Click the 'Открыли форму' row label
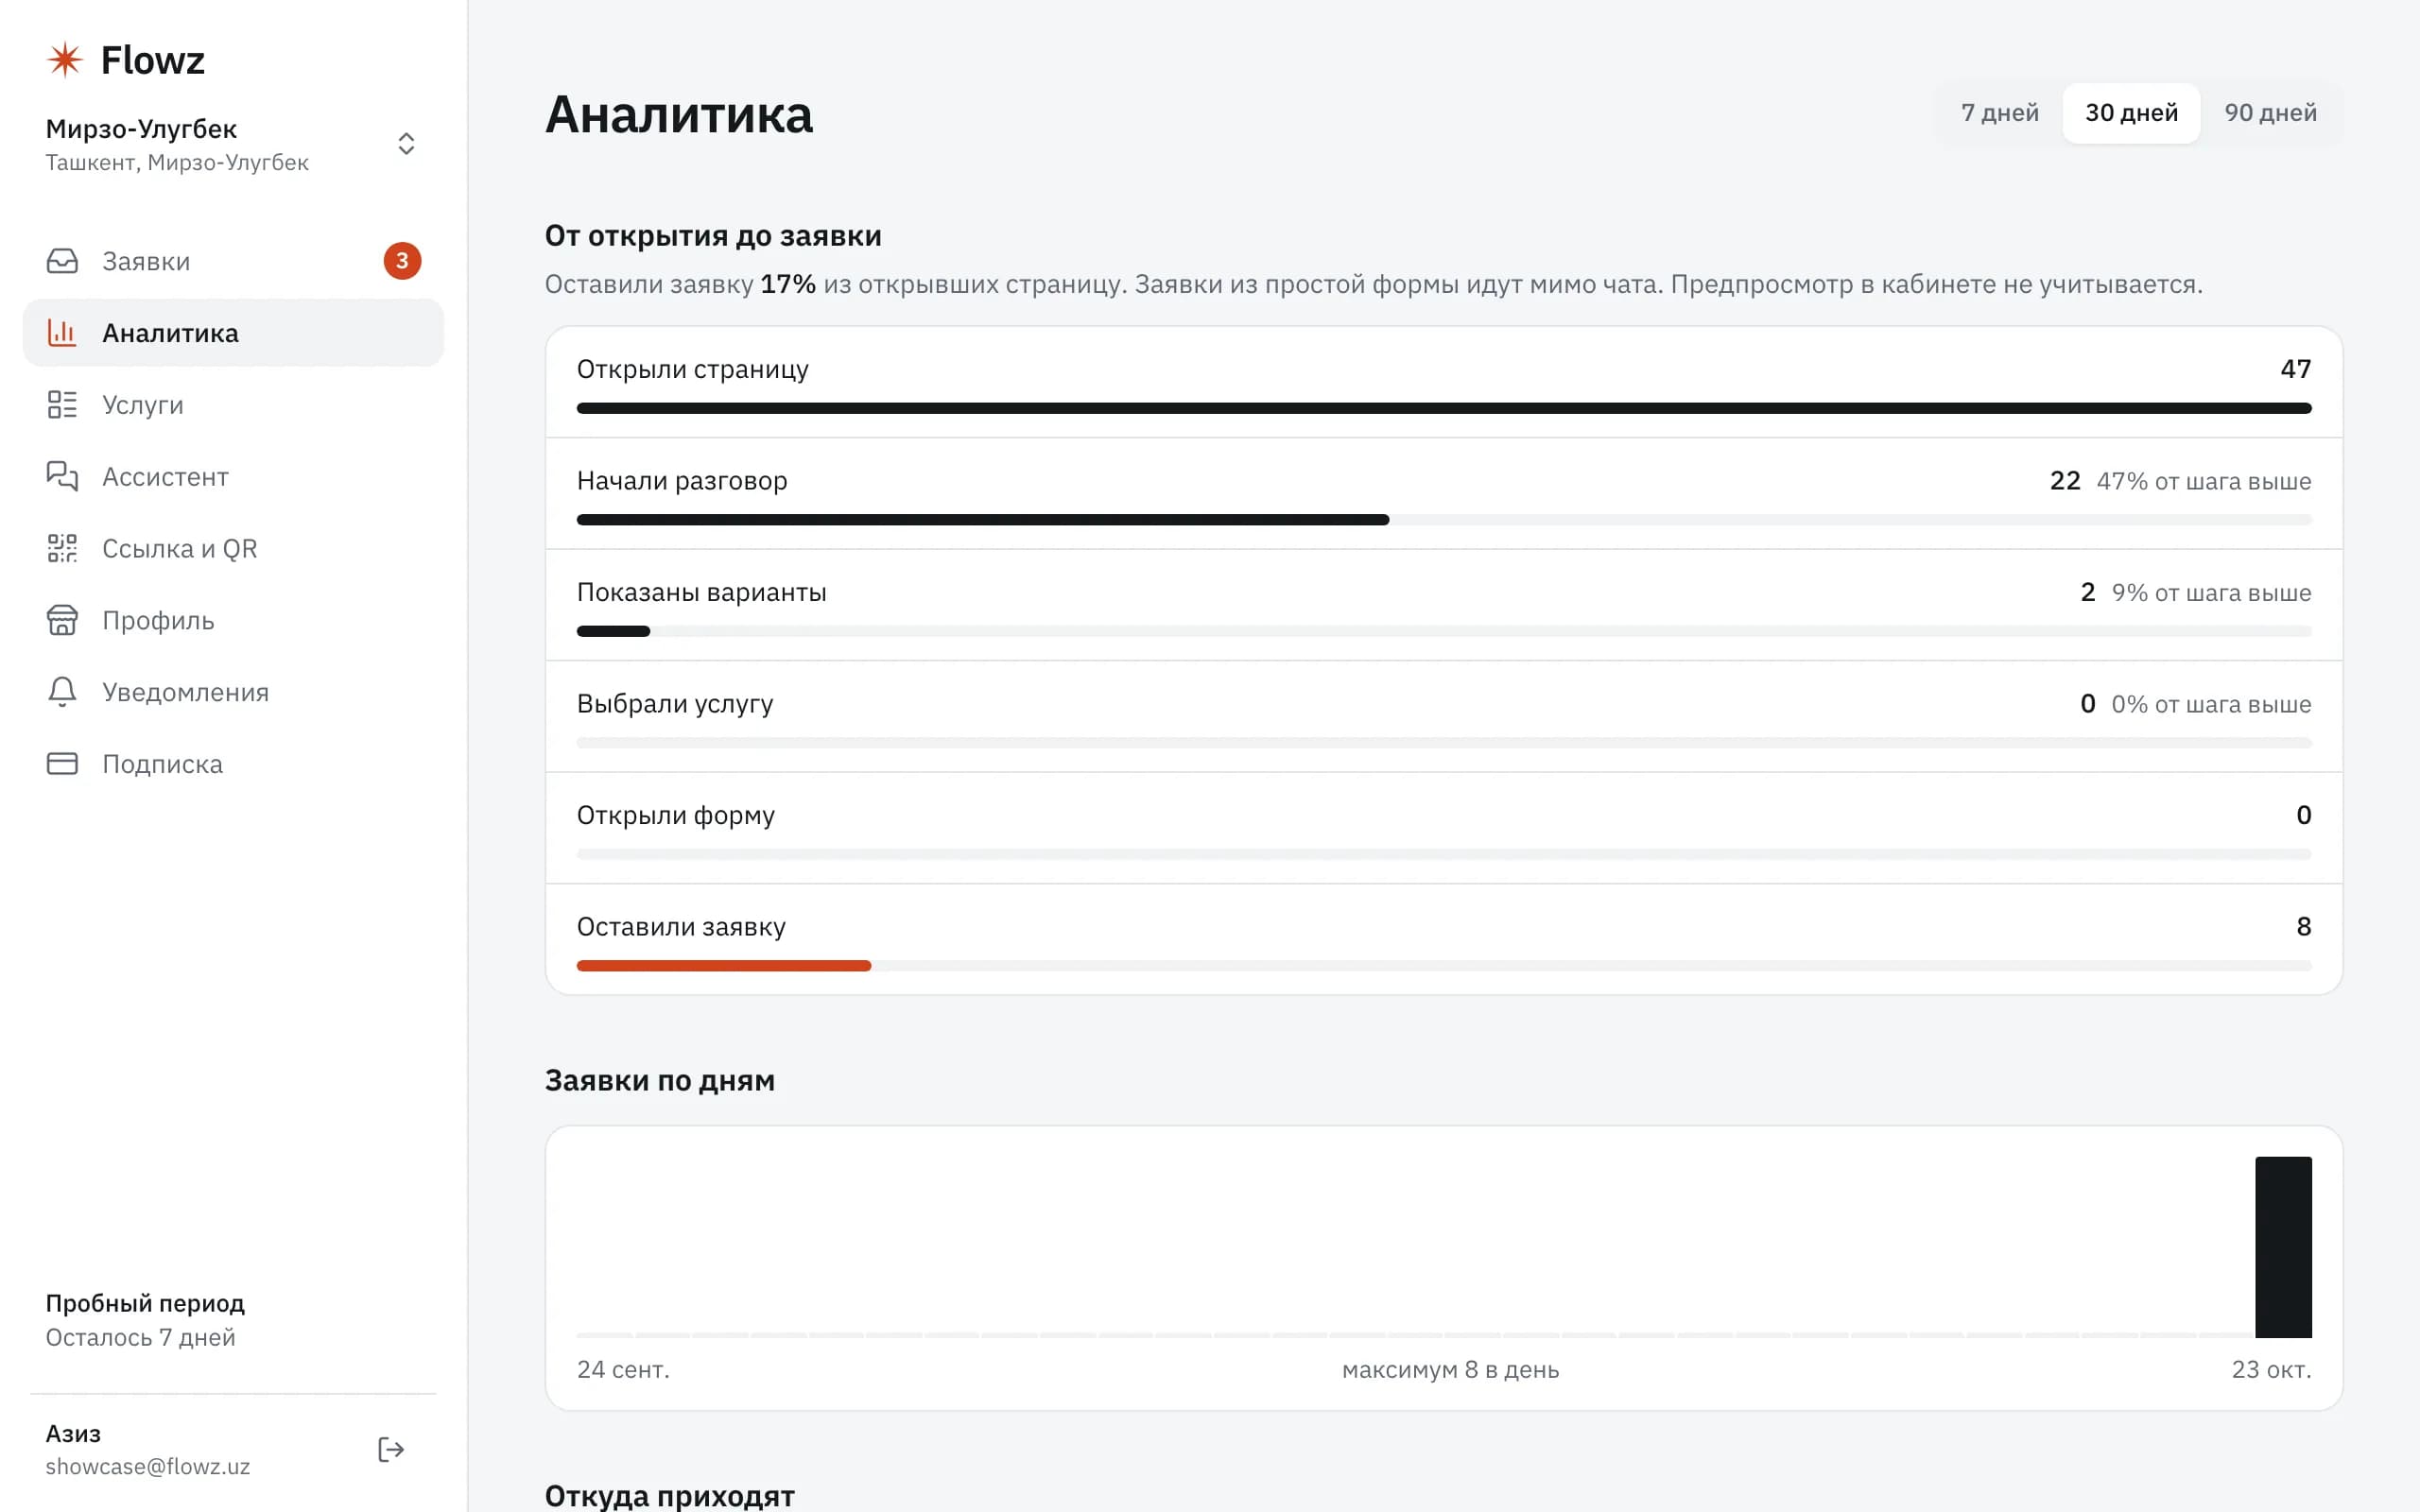 pyautogui.click(x=676, y=815)
